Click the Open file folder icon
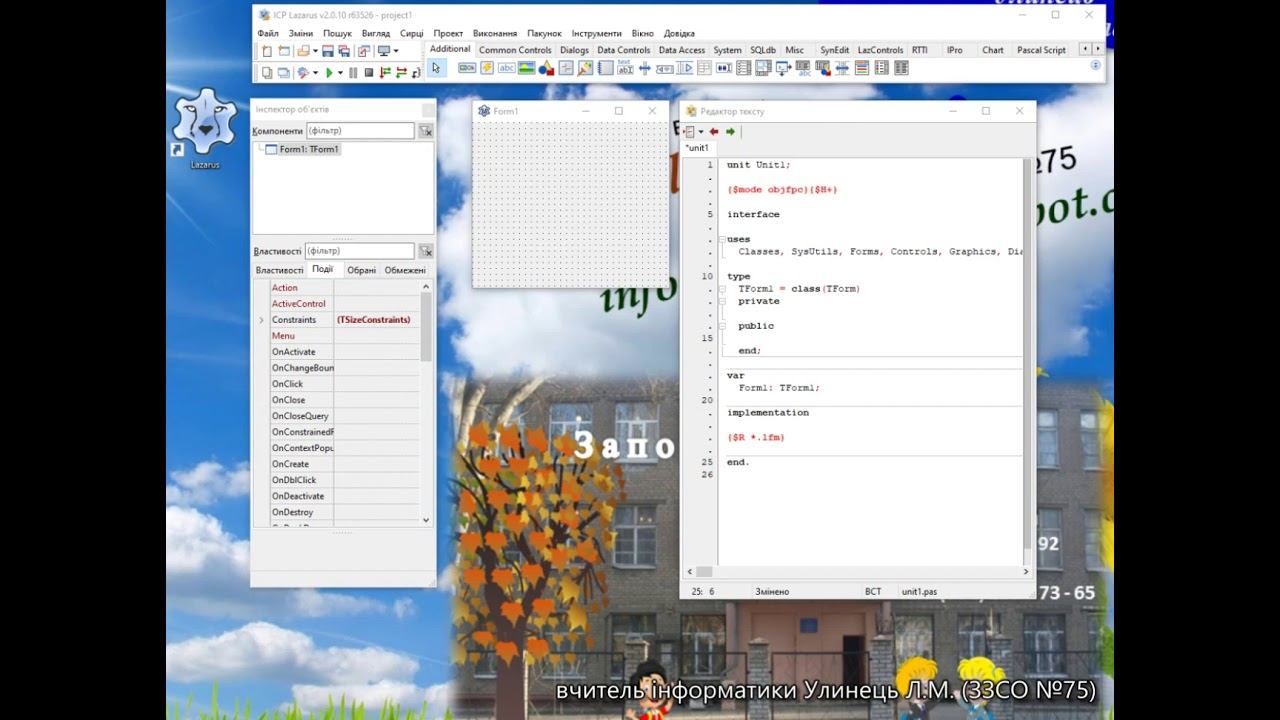 coord(303,51)
